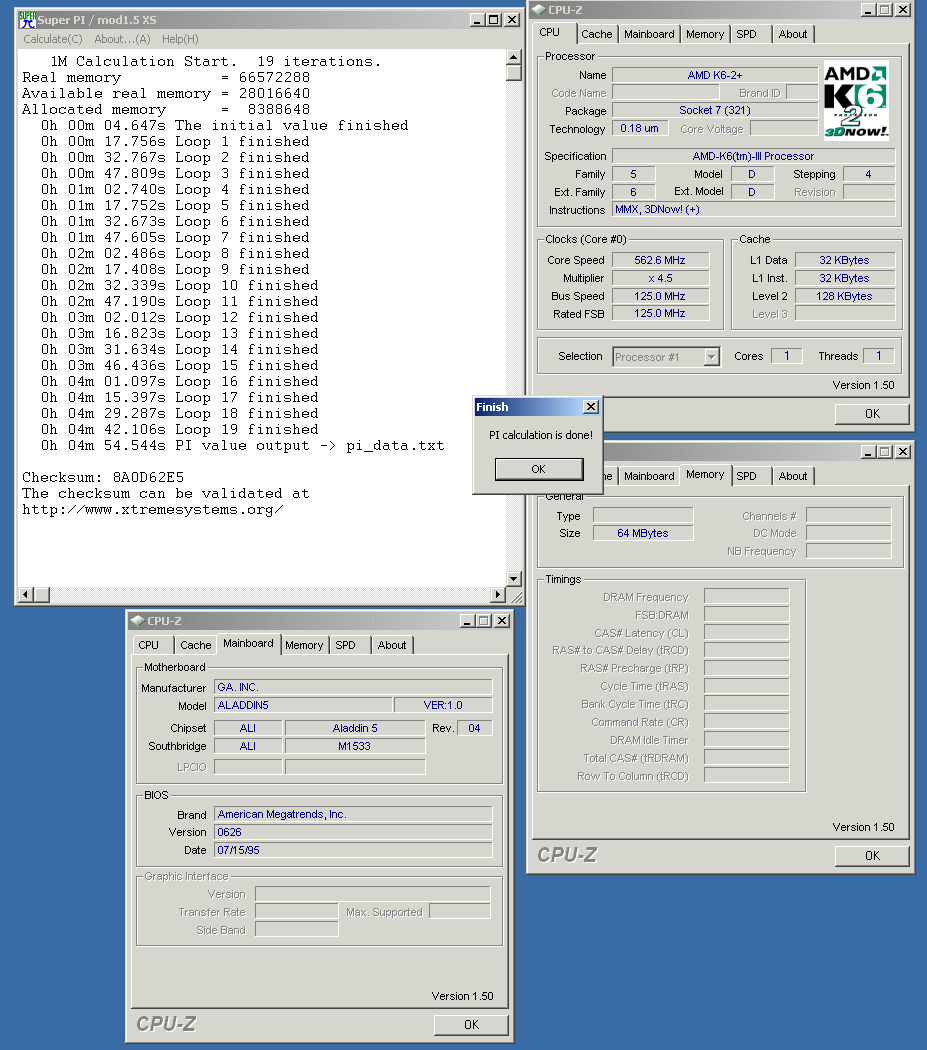
Task: Click BIOS Brand American Megatrends, Inc.
Action: (x=353, y=814)
